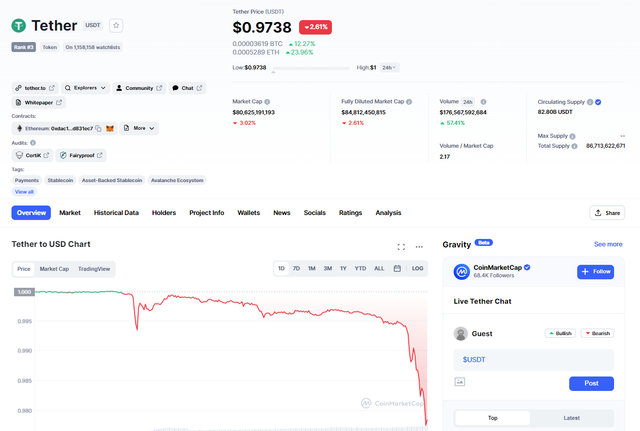640x431 pixels.
Task: Switch to the Market tab
Action: [70, 213]
